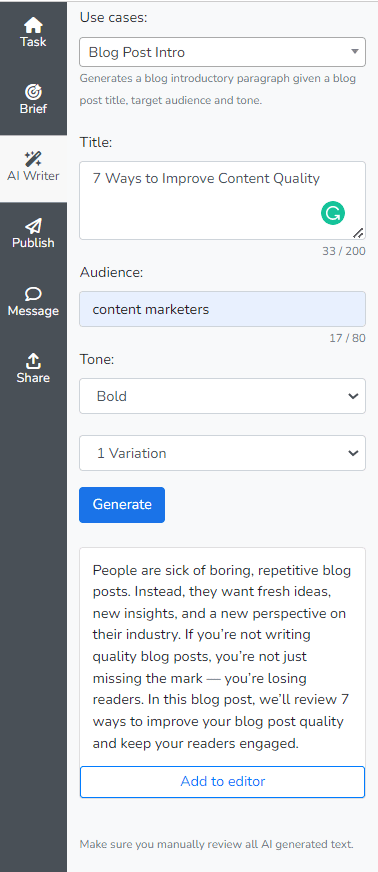Click the 'Publish' sidebar label
The width and height of the screenshot is (378, 872).
pos(33,243)
